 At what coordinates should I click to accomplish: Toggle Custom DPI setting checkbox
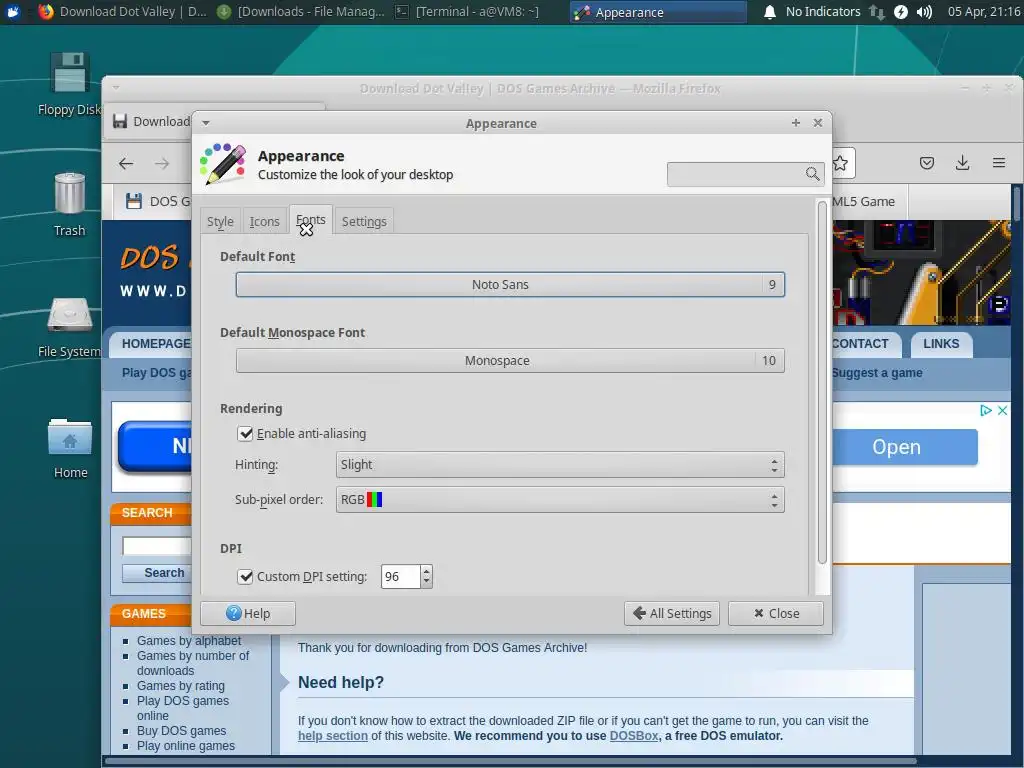coord(245,577)
